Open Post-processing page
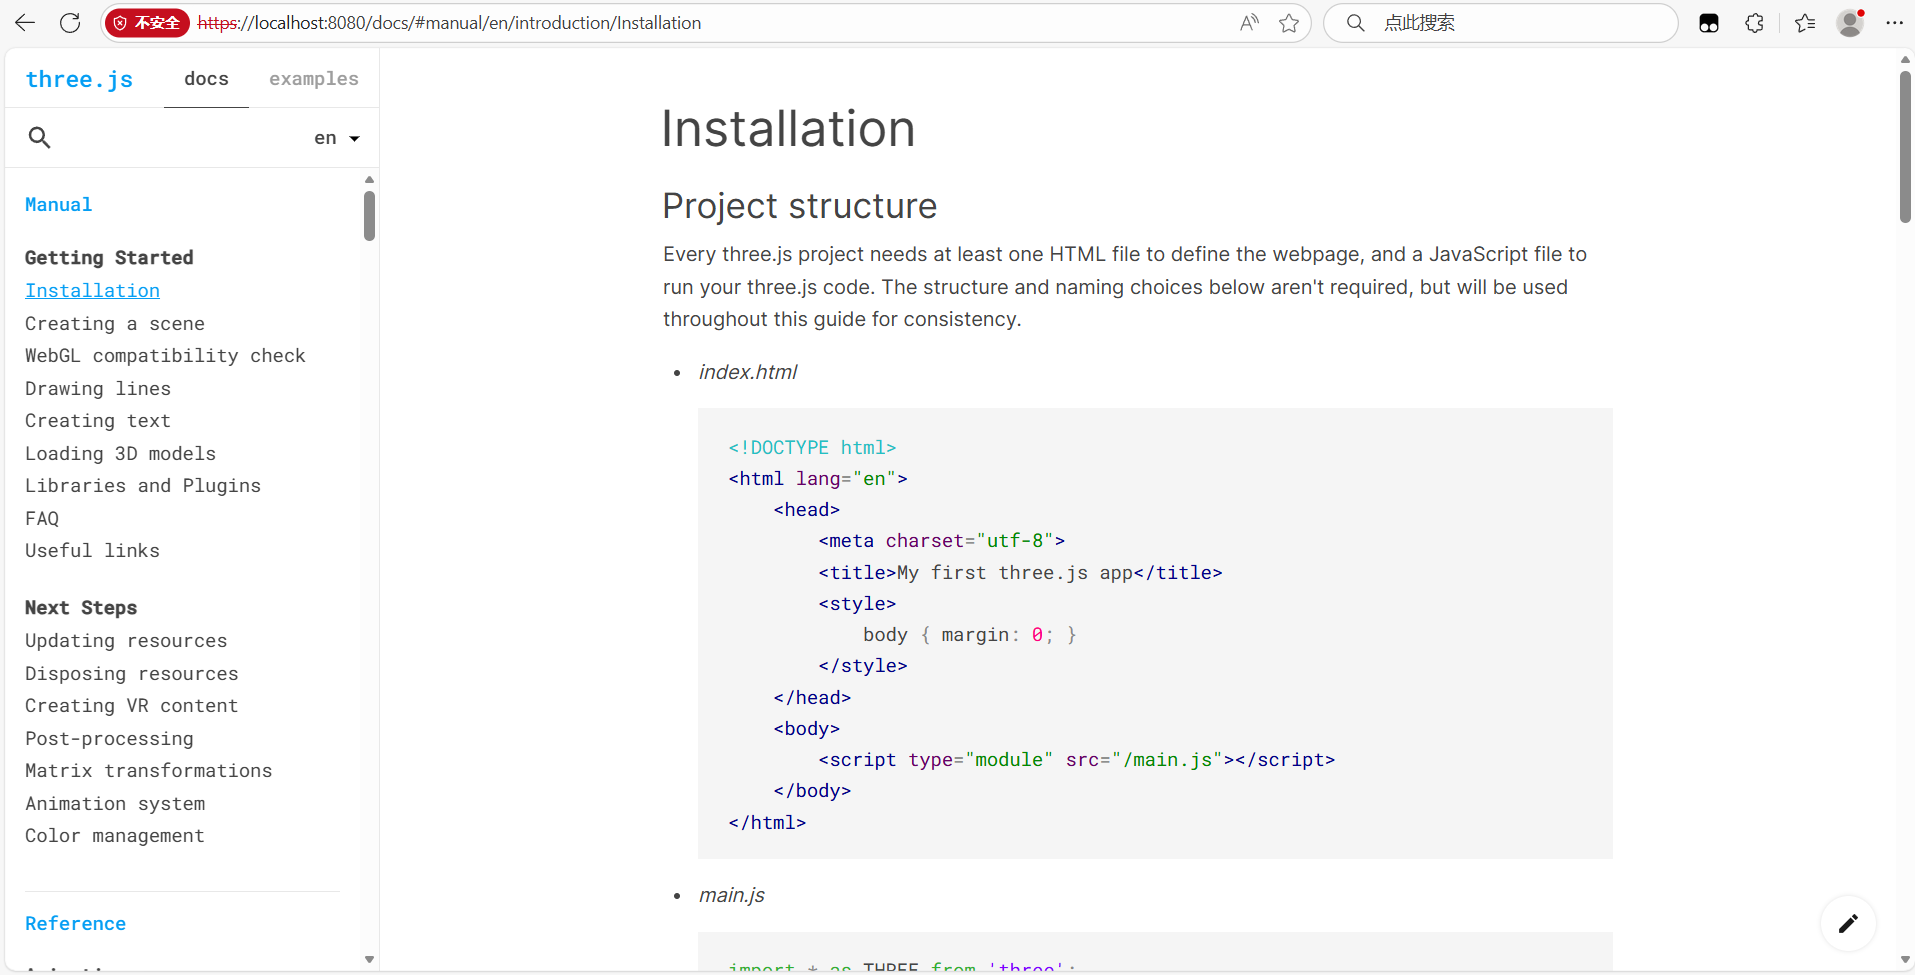This screenshot has height=975, width=1915. tap(109, 739)
